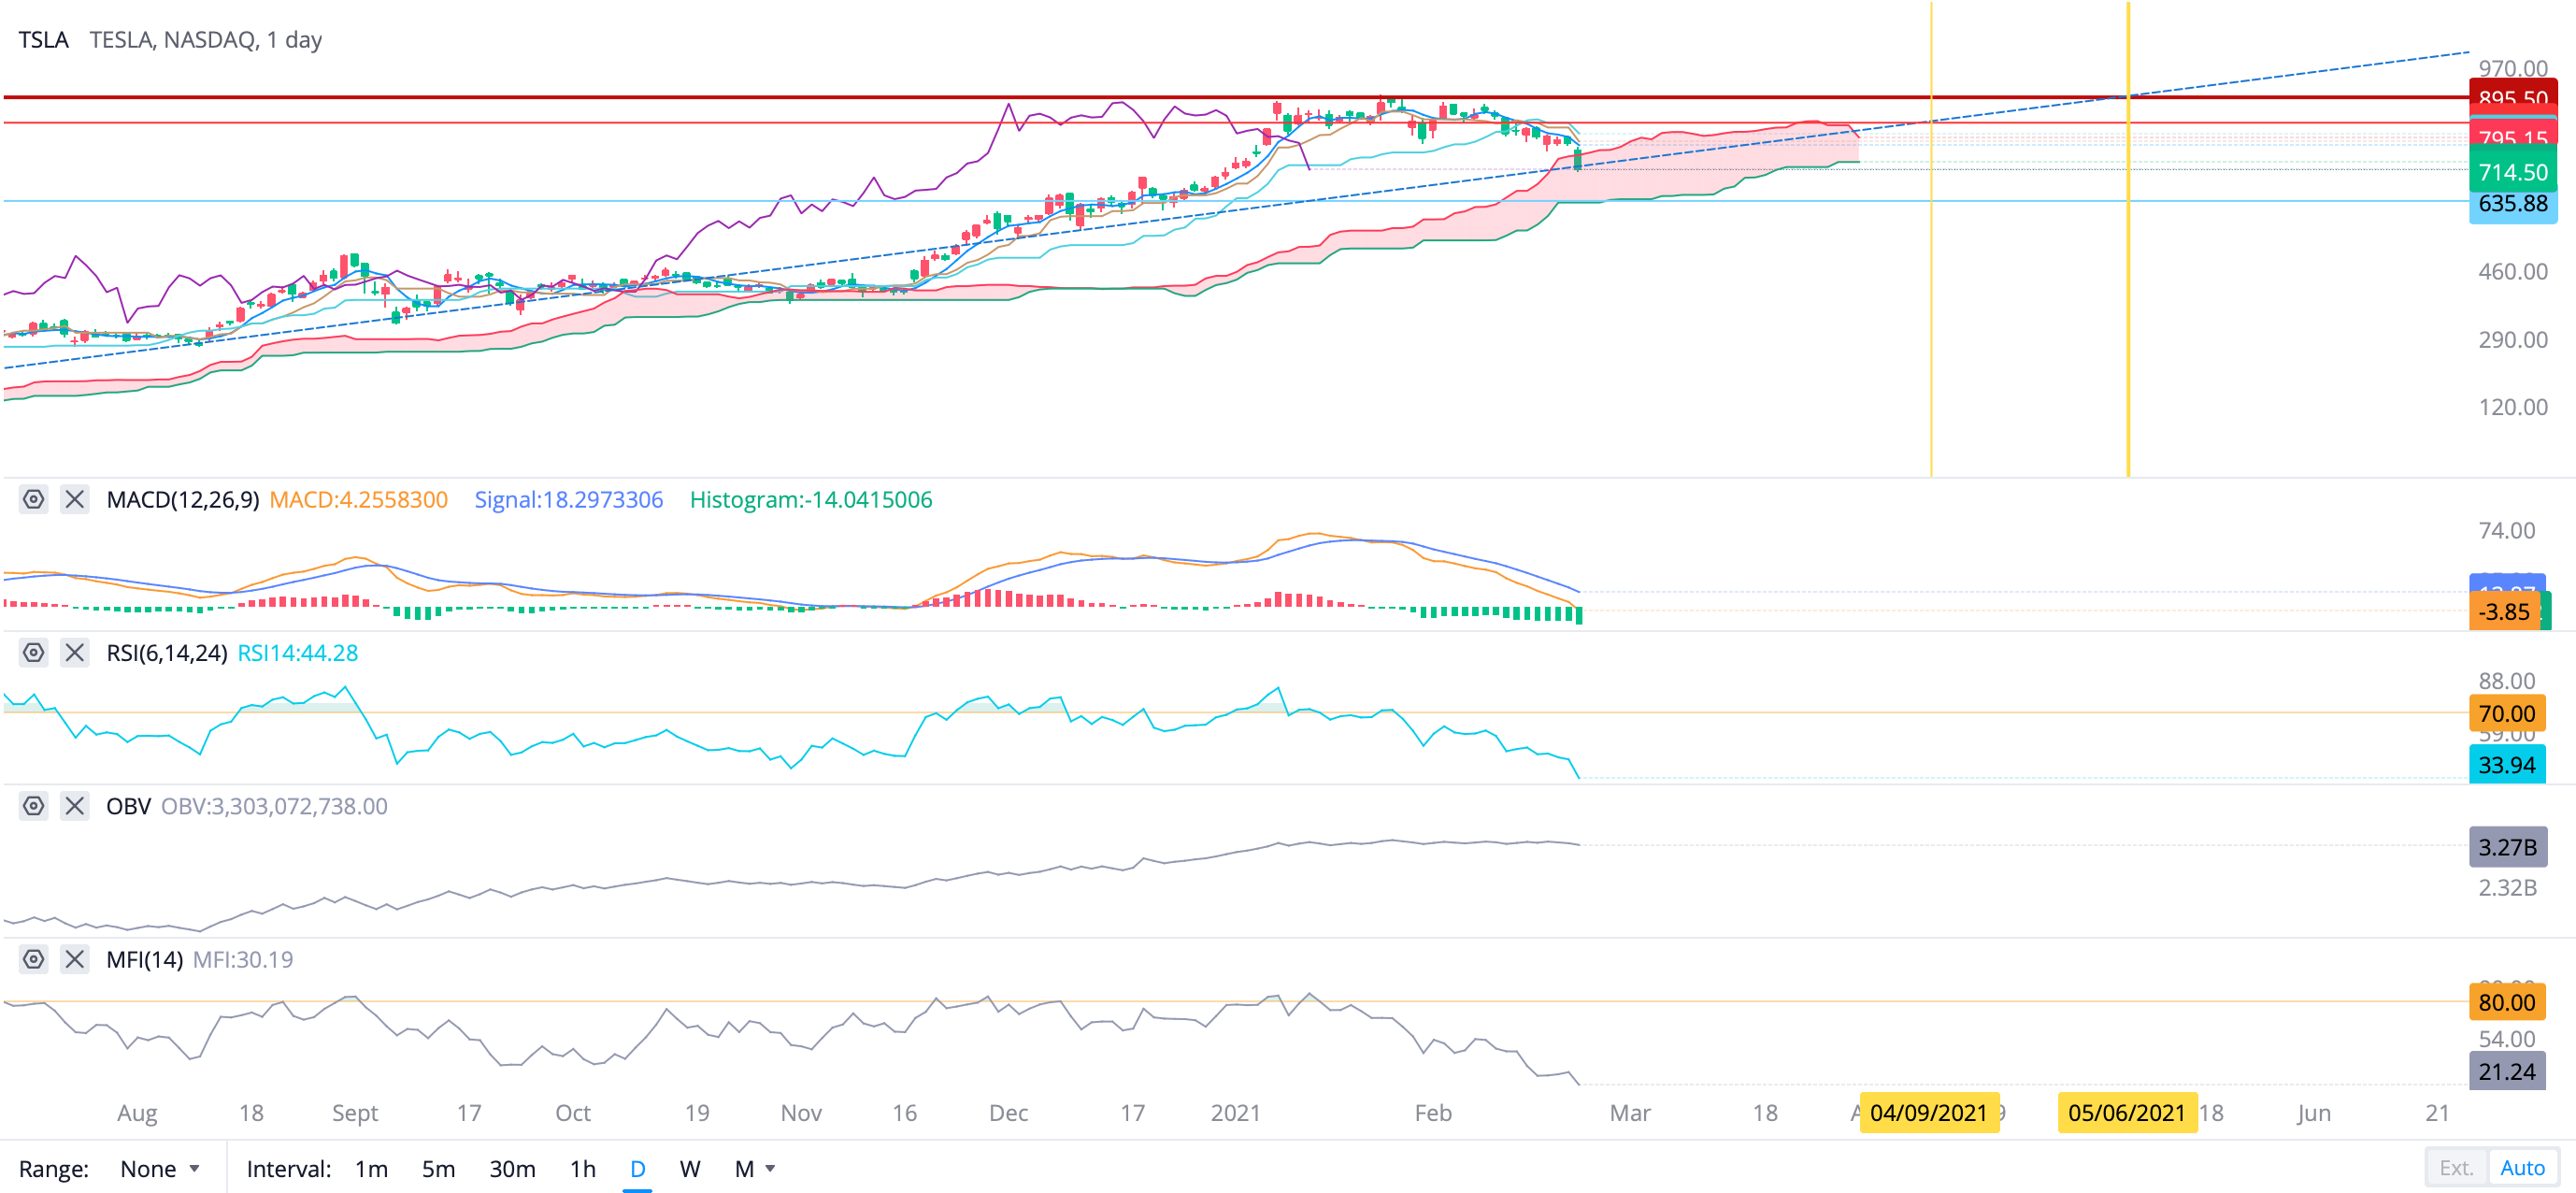The width and height of the screenshot is (2576, 1193).
Task: Toggle Ext. extended hours
Action: coord(2456,1168)
